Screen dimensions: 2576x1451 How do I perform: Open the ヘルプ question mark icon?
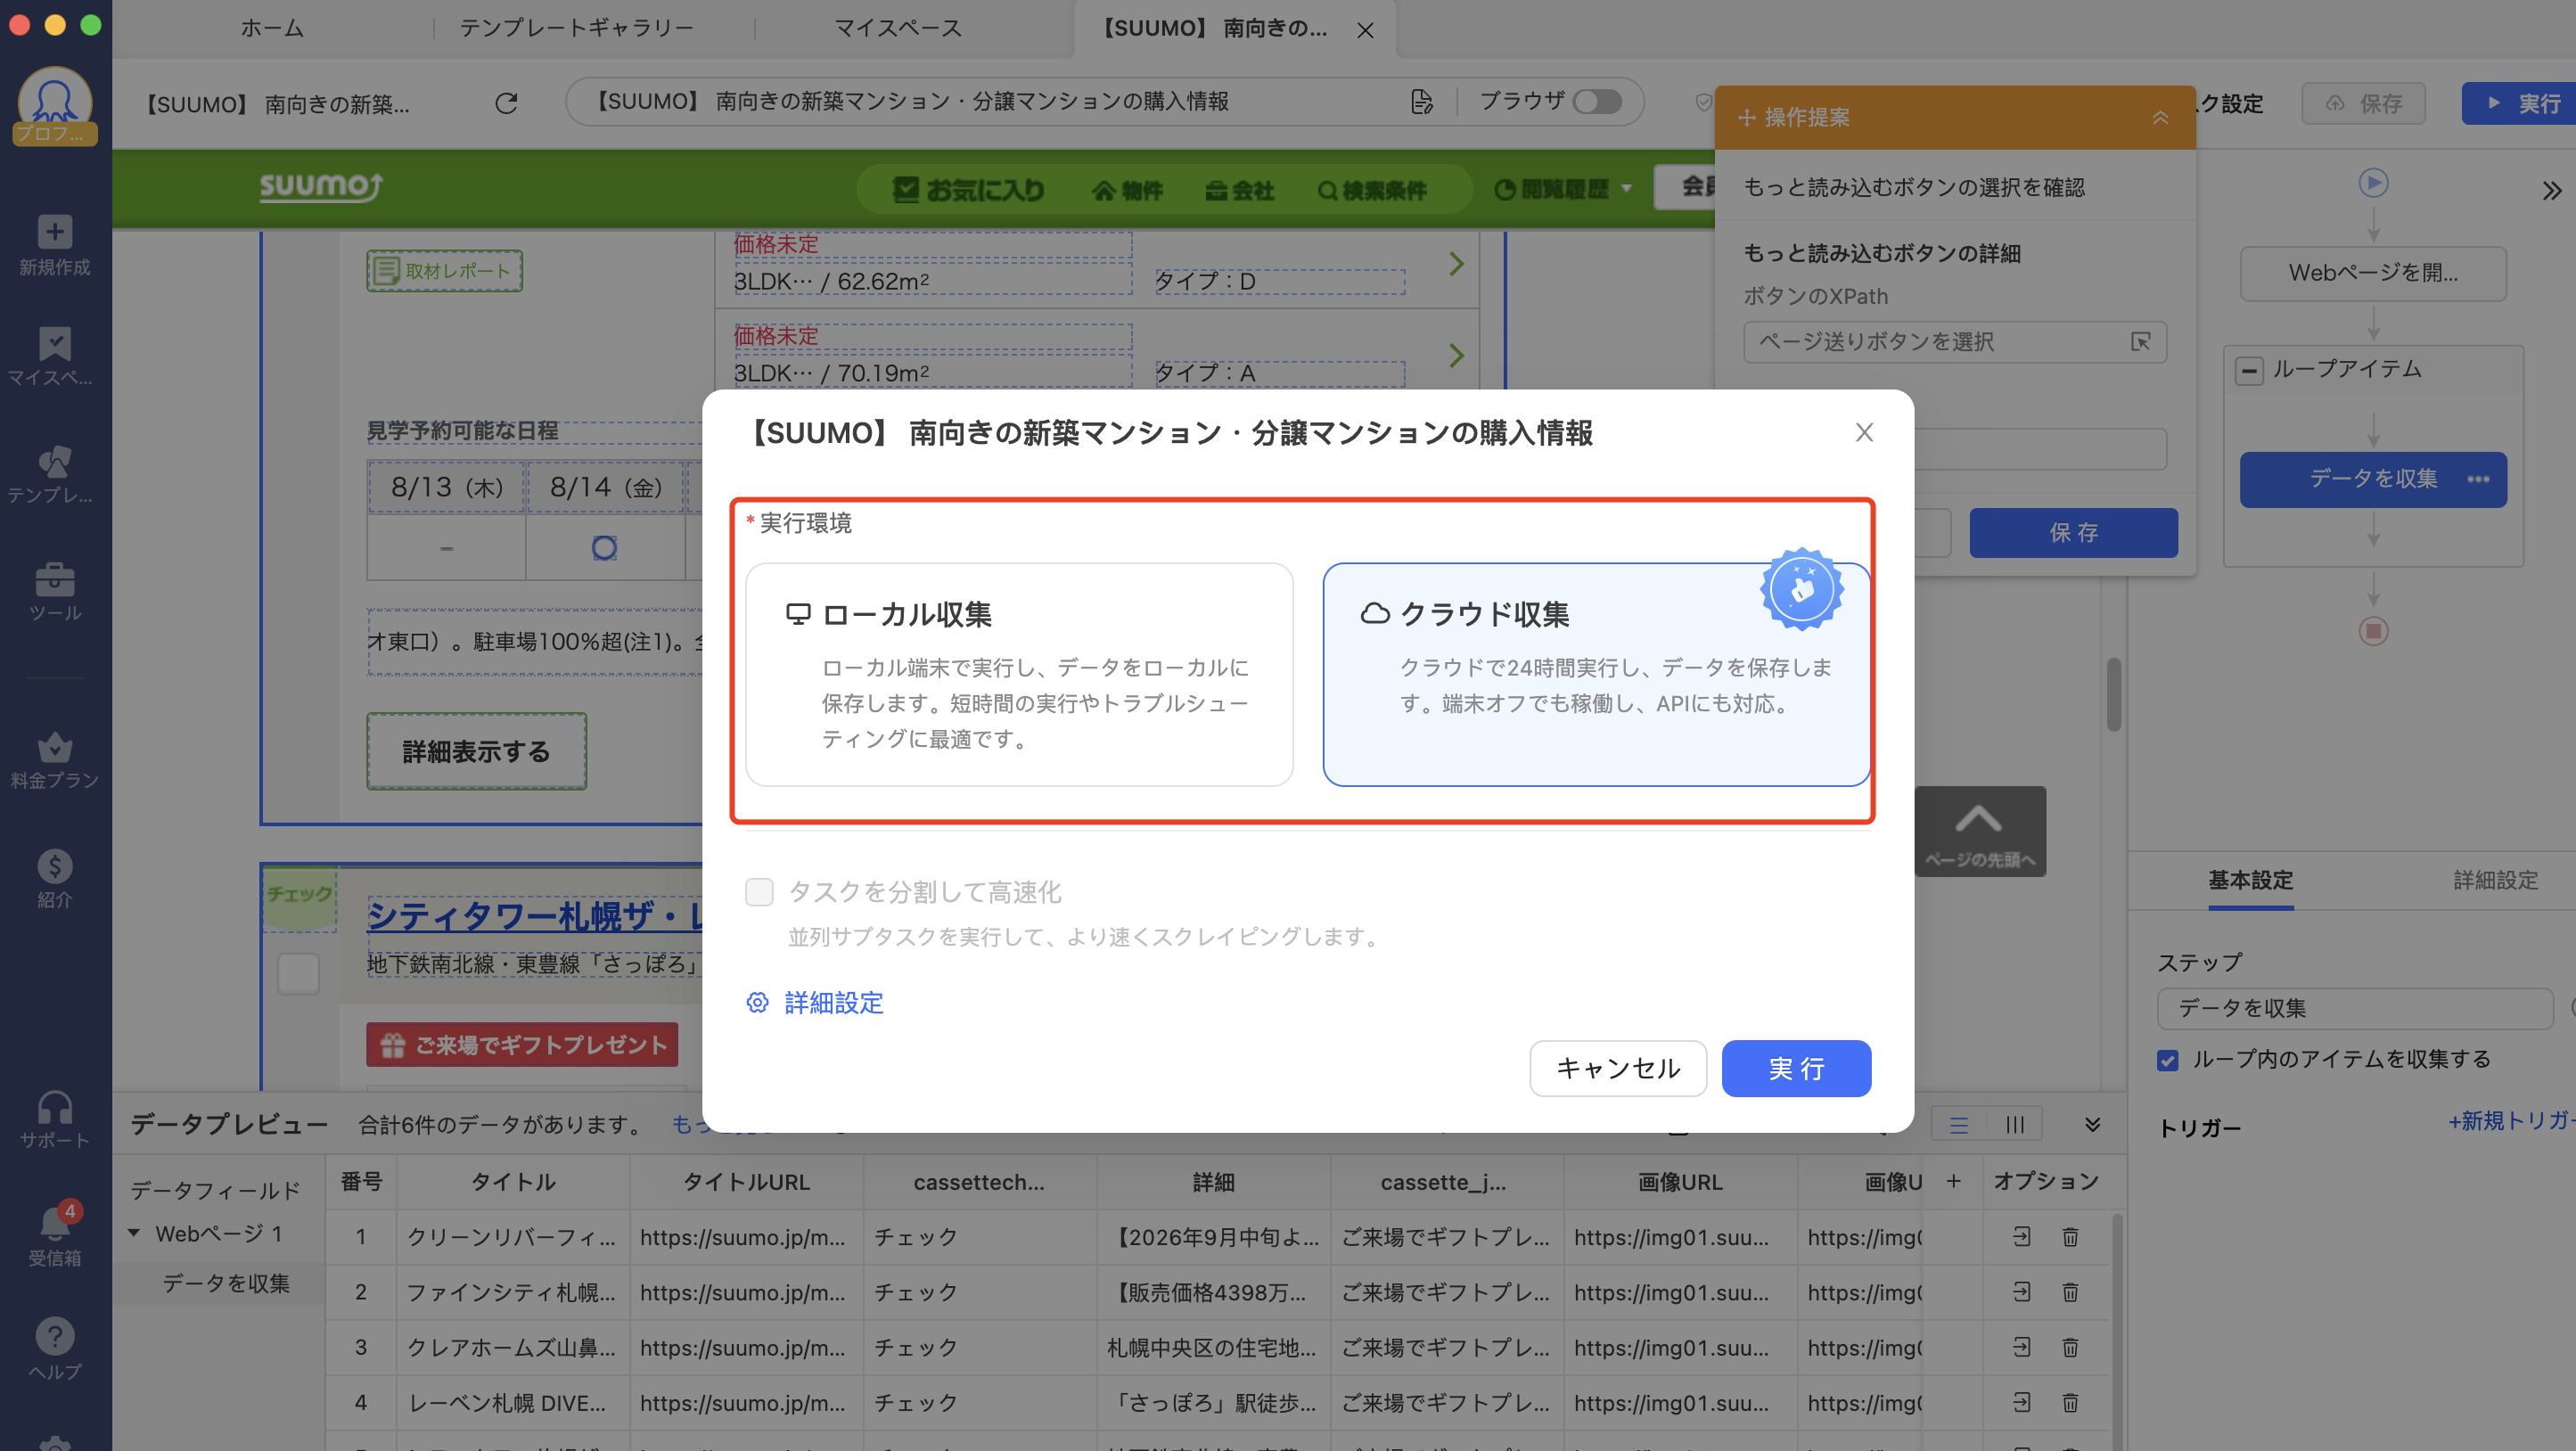tap(55, 1335)
